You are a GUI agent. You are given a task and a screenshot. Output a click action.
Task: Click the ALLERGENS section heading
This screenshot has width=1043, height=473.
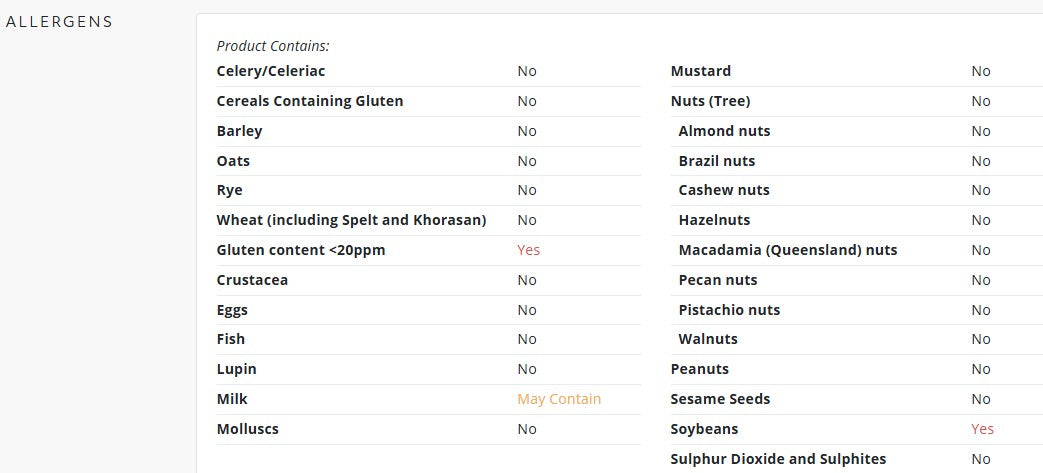point(59,22)
